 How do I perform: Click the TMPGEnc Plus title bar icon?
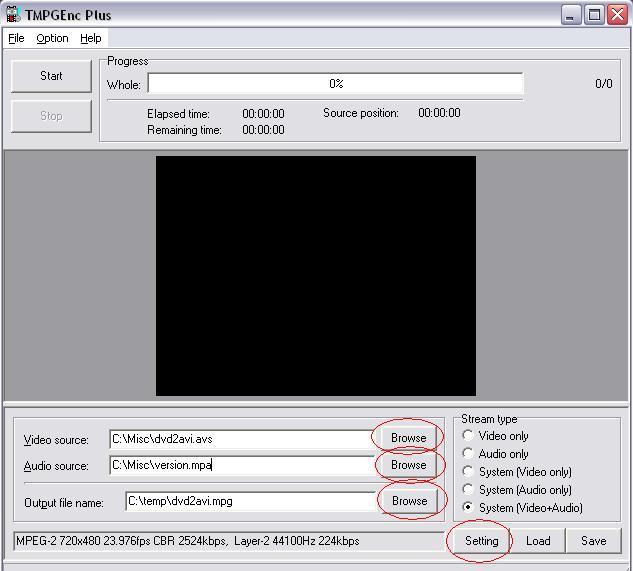coord(13,14)
